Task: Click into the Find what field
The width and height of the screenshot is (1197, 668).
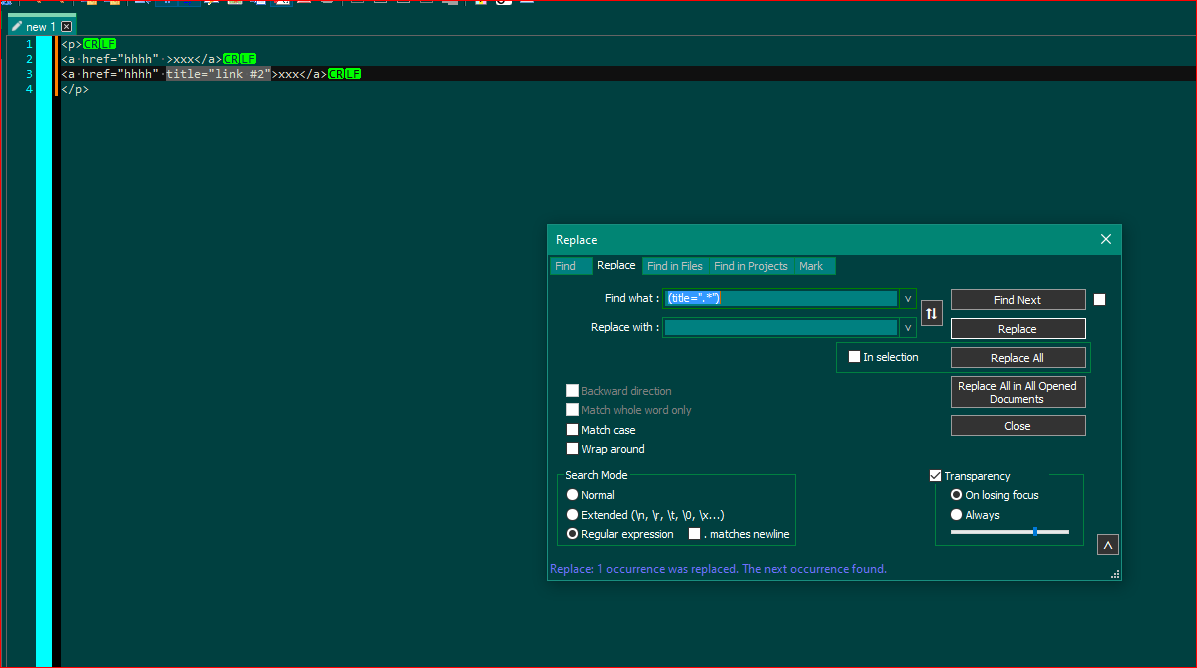Action: [782, 299]
